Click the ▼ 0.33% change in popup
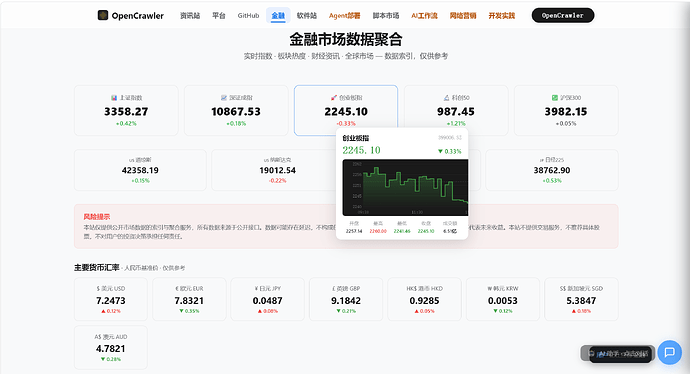 (x=449, y=151)
